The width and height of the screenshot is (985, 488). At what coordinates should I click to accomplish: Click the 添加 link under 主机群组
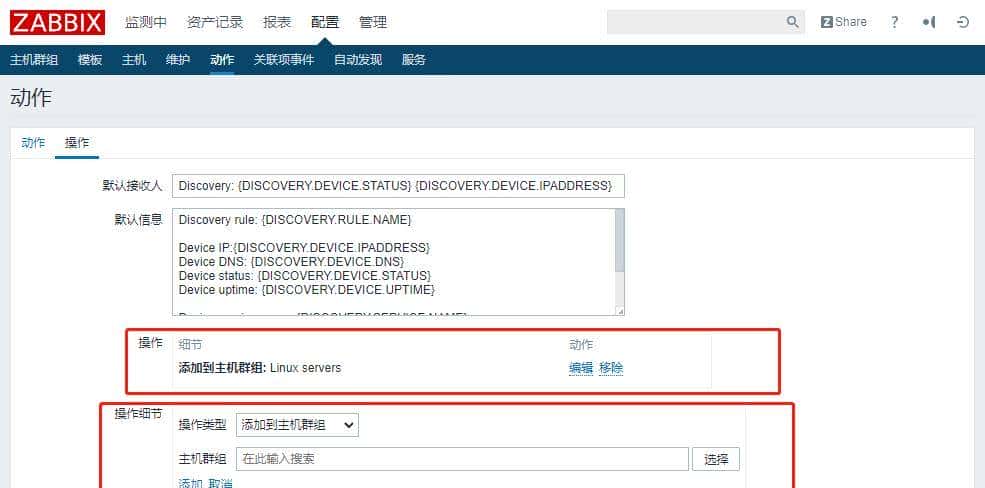[190, 484]
